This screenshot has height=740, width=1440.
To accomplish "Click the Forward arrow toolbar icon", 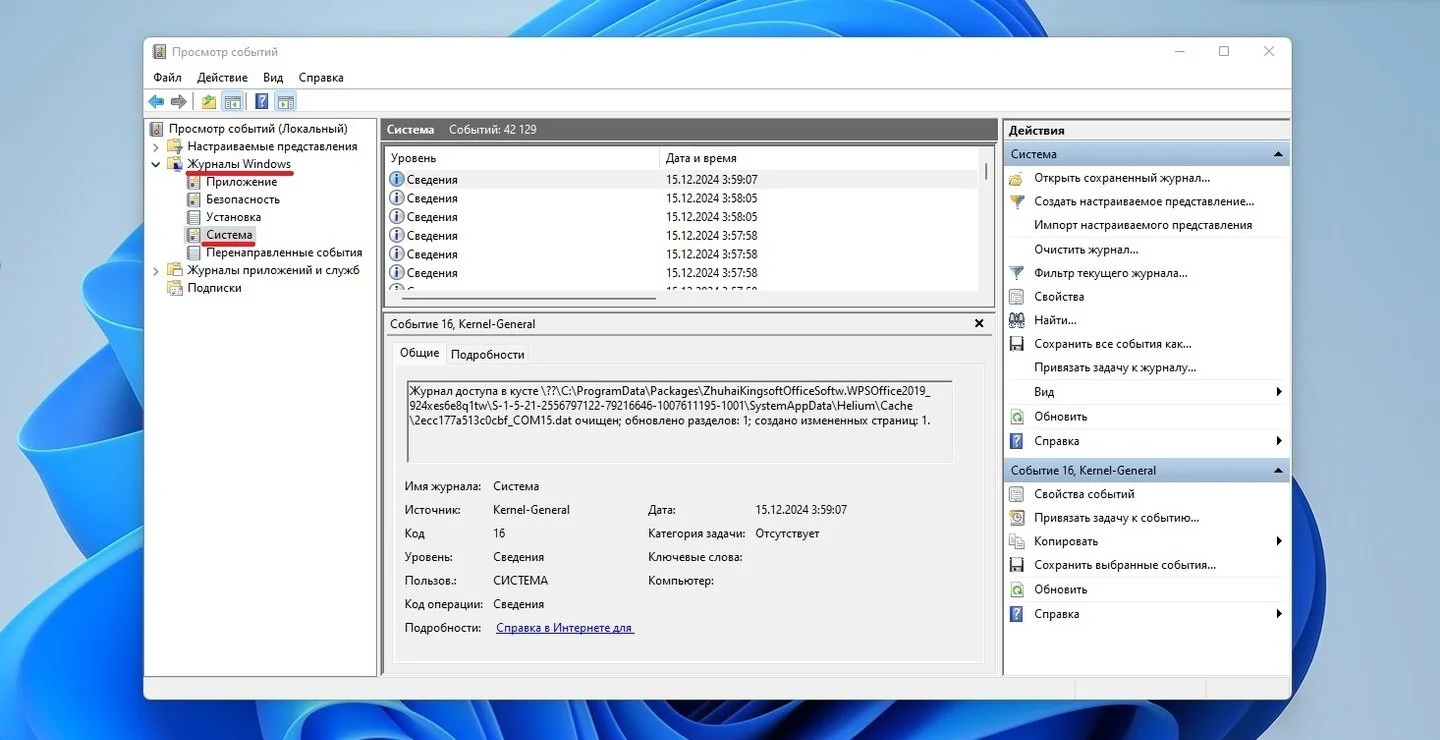I will coord(178,101).
